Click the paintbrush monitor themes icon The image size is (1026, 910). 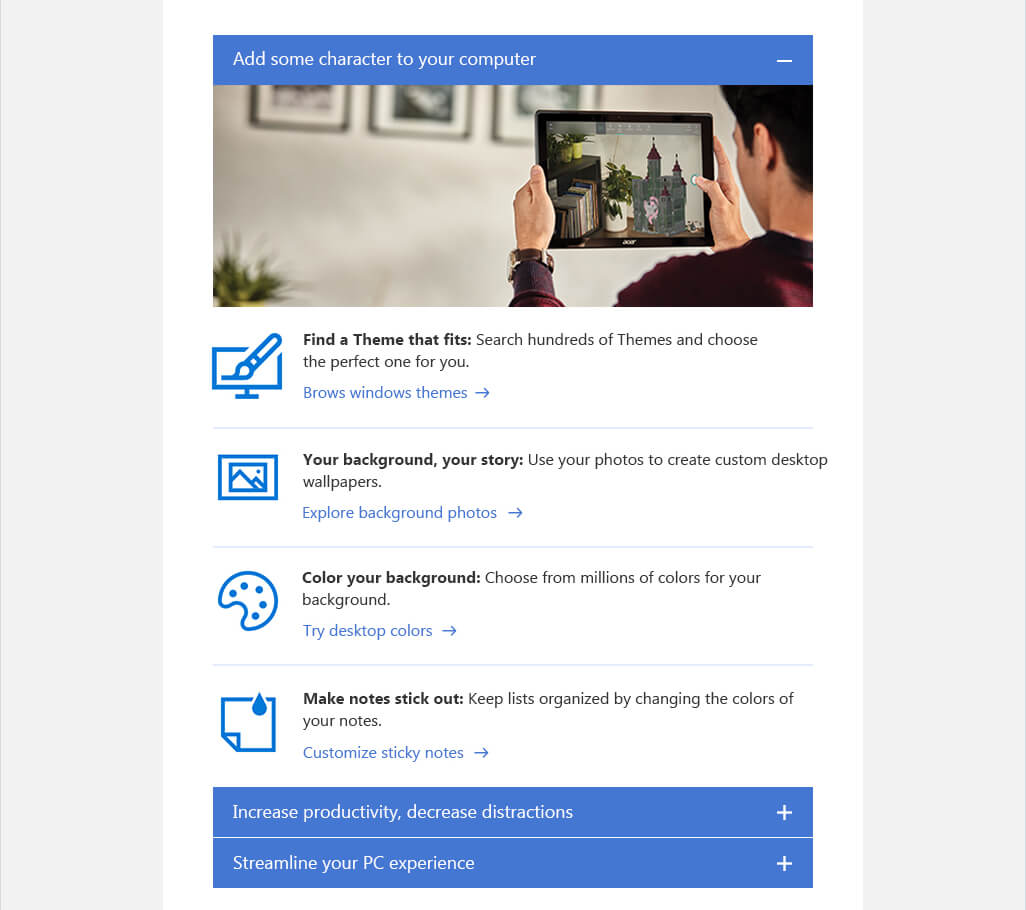tap(247, 366)
